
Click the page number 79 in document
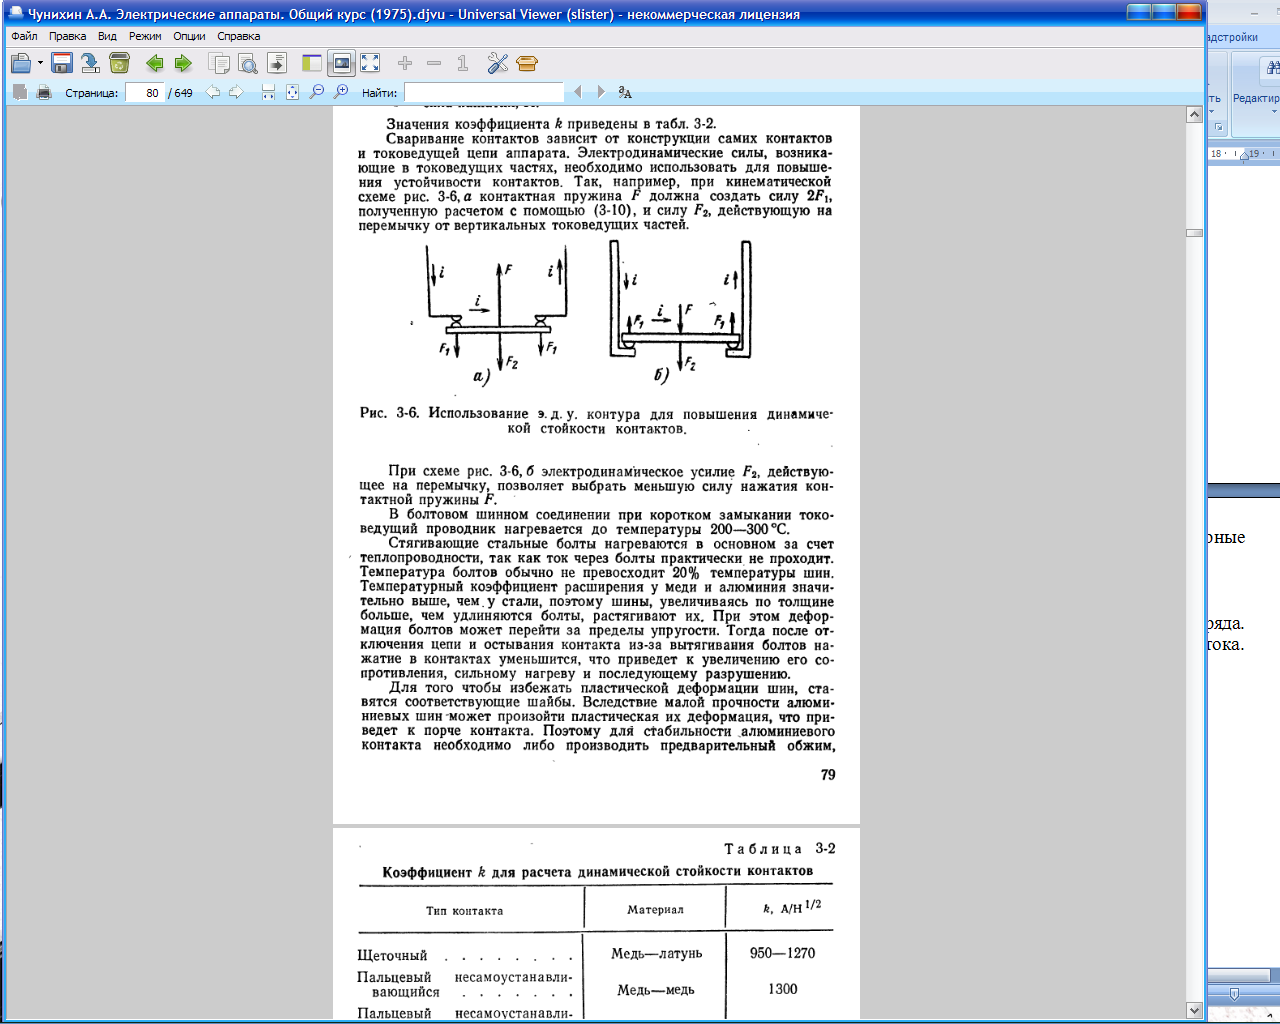click(x=828, y=775)
